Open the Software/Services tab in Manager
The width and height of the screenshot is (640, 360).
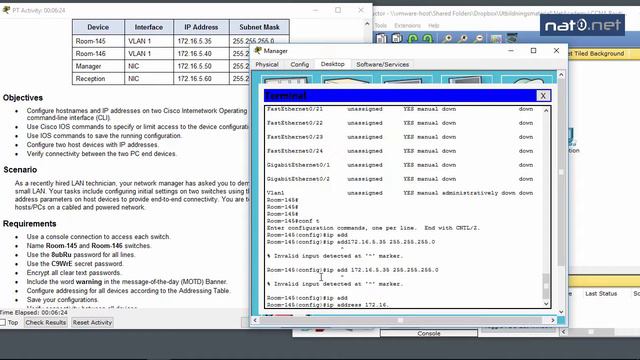pos(382,64)
